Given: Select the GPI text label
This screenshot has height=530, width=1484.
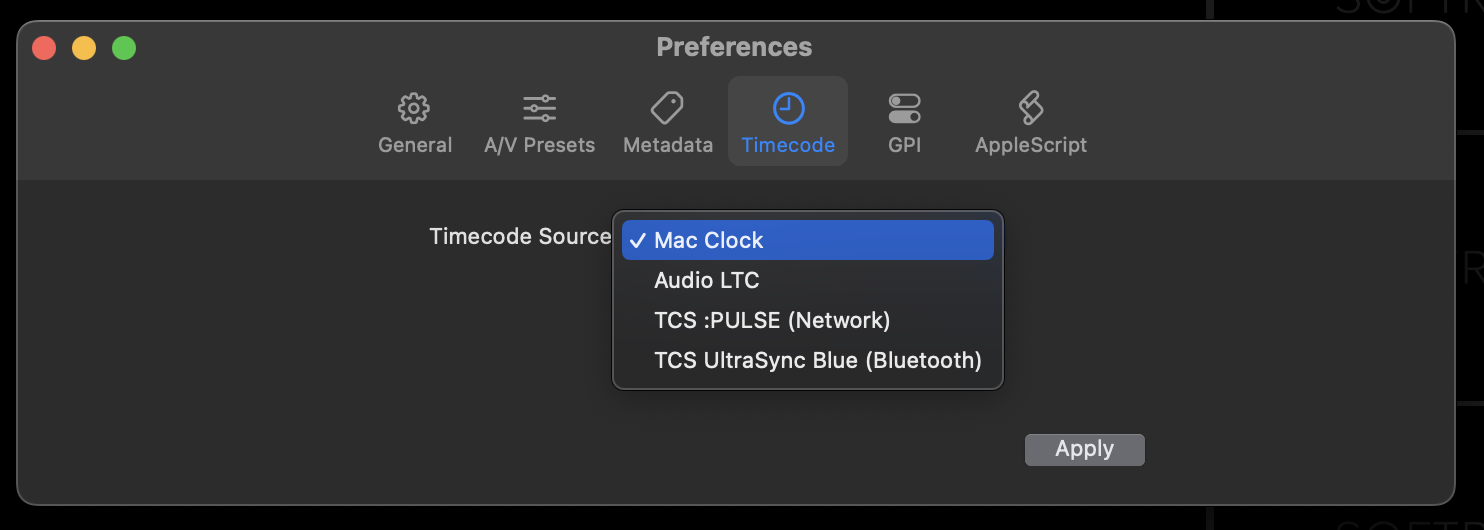Looking at the screenshot, I should pos(904,145).
